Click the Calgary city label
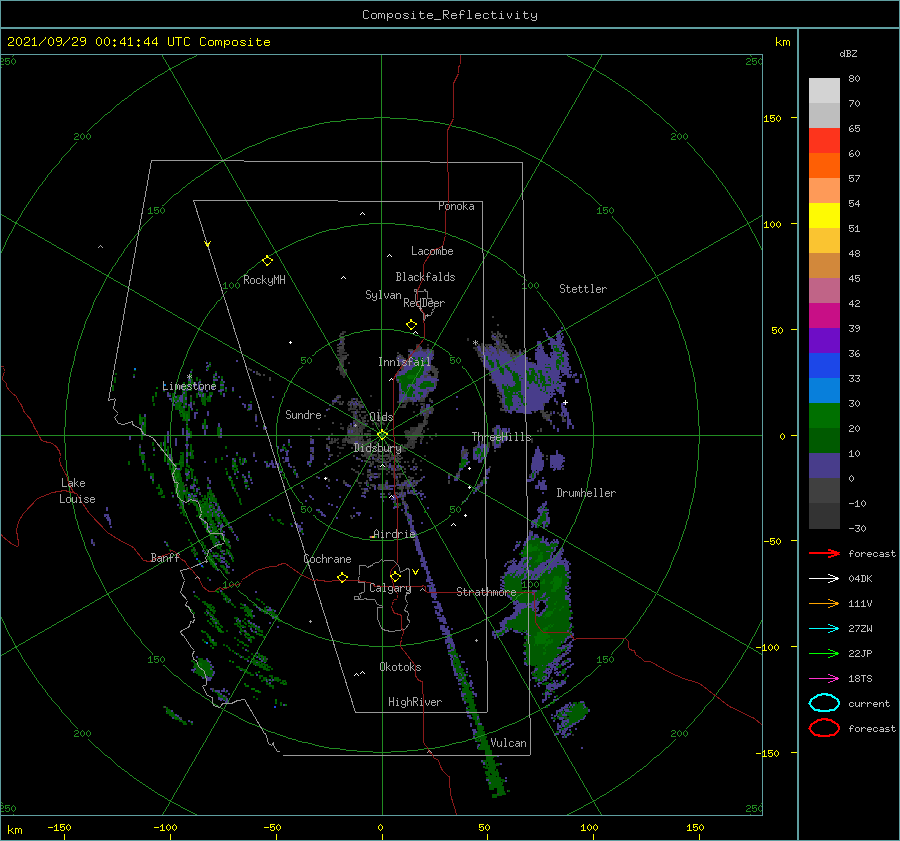 [x=390, y=588]
